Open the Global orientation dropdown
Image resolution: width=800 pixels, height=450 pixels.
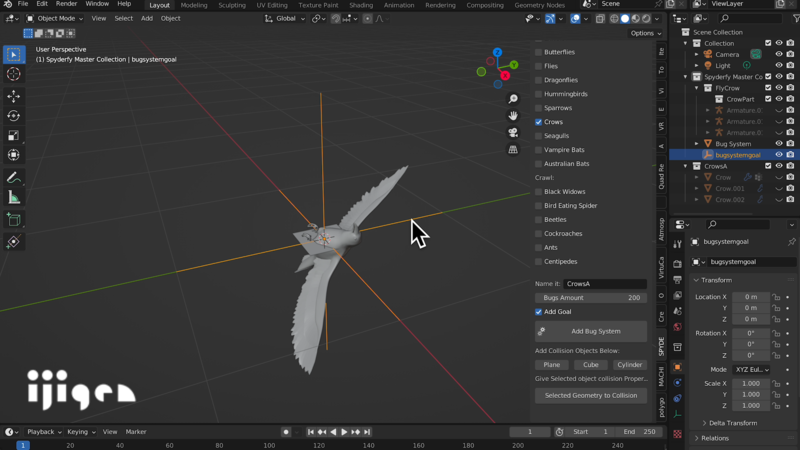coord(285,18)
